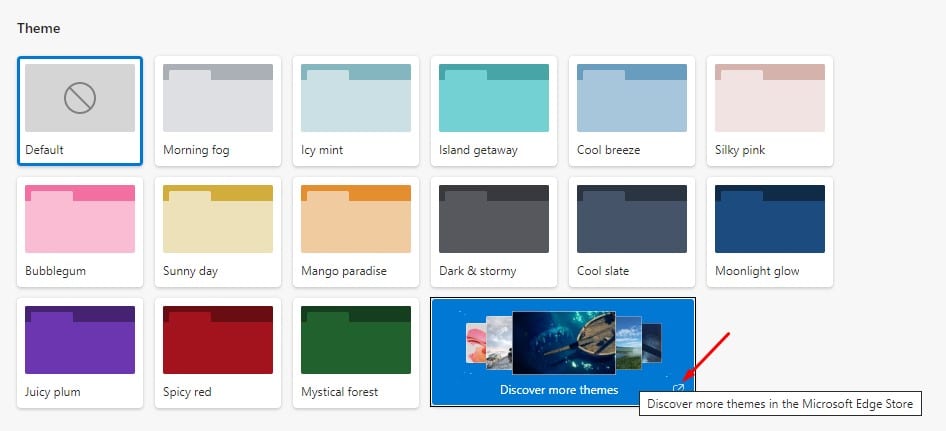
Task: Choose the Sunny day theme
Action: (x=218, y=232)
